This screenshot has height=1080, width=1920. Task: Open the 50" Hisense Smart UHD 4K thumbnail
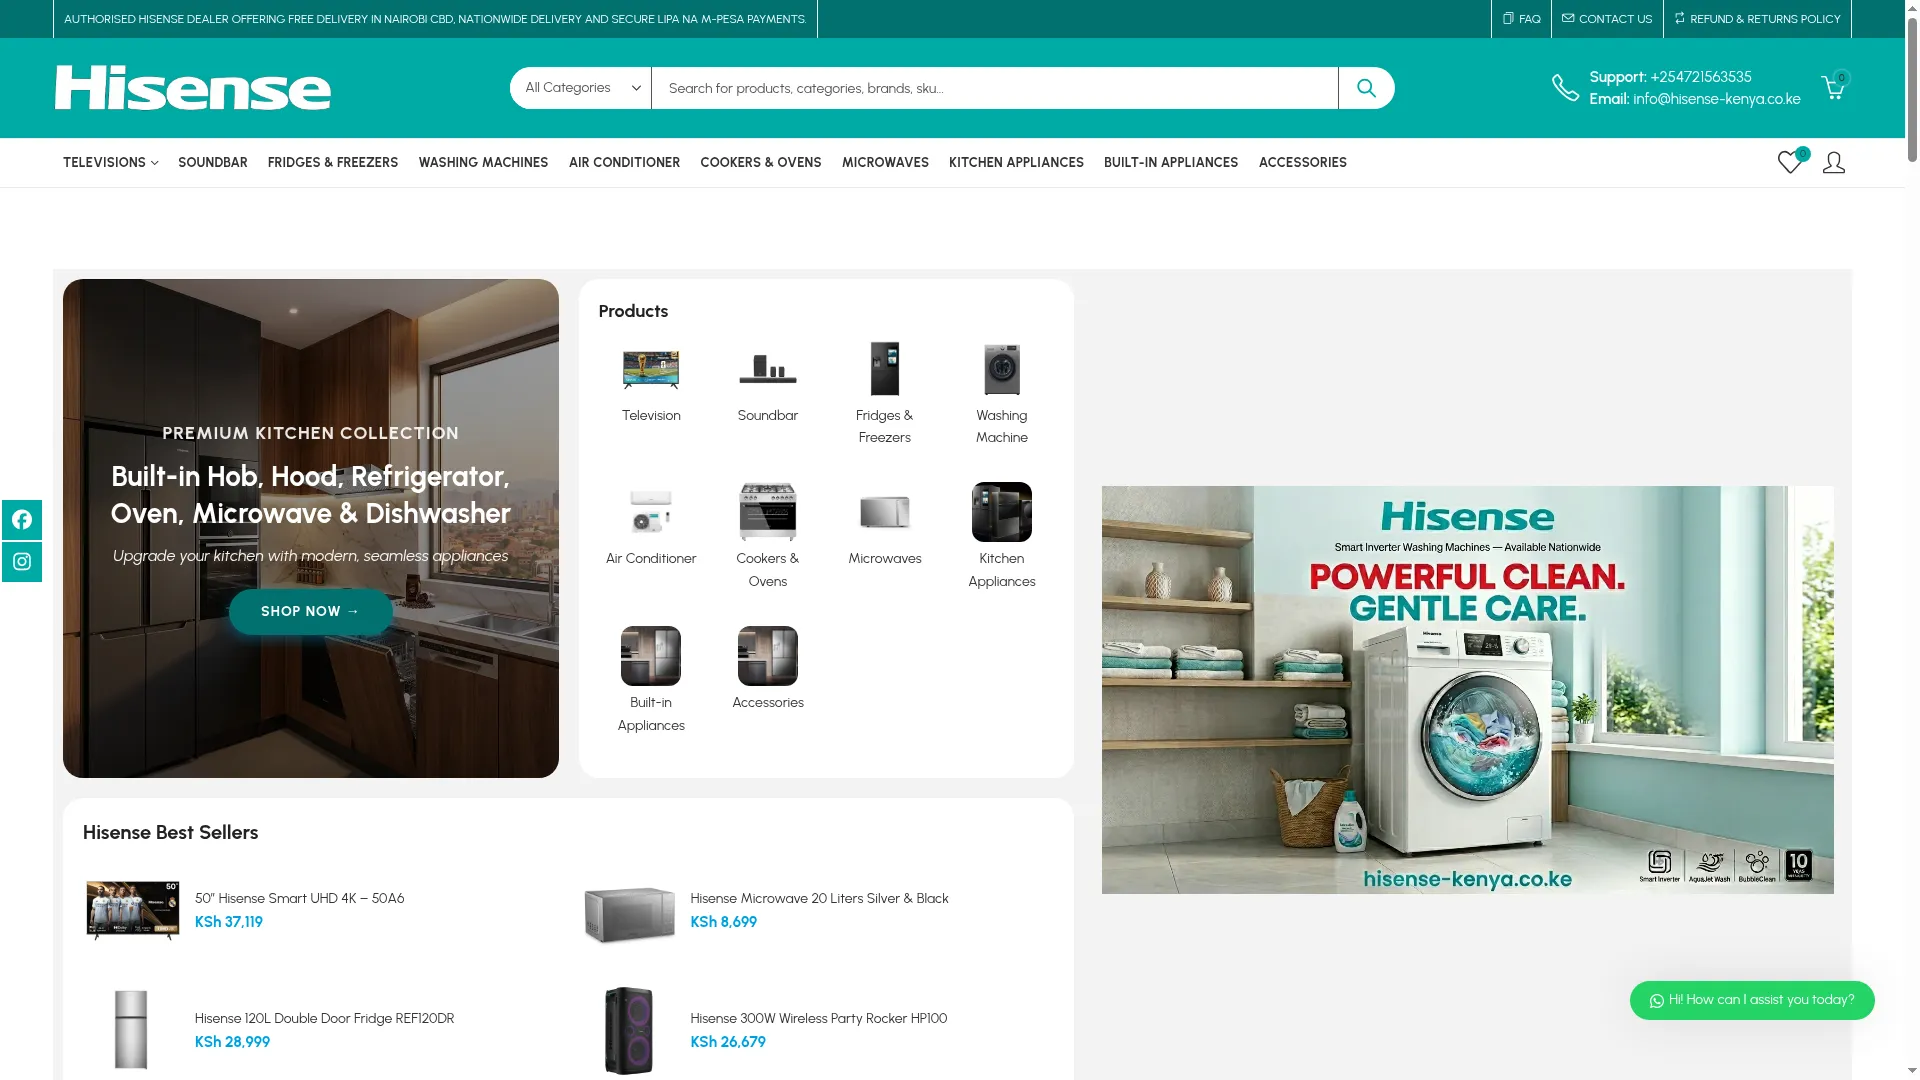point(133,911)
